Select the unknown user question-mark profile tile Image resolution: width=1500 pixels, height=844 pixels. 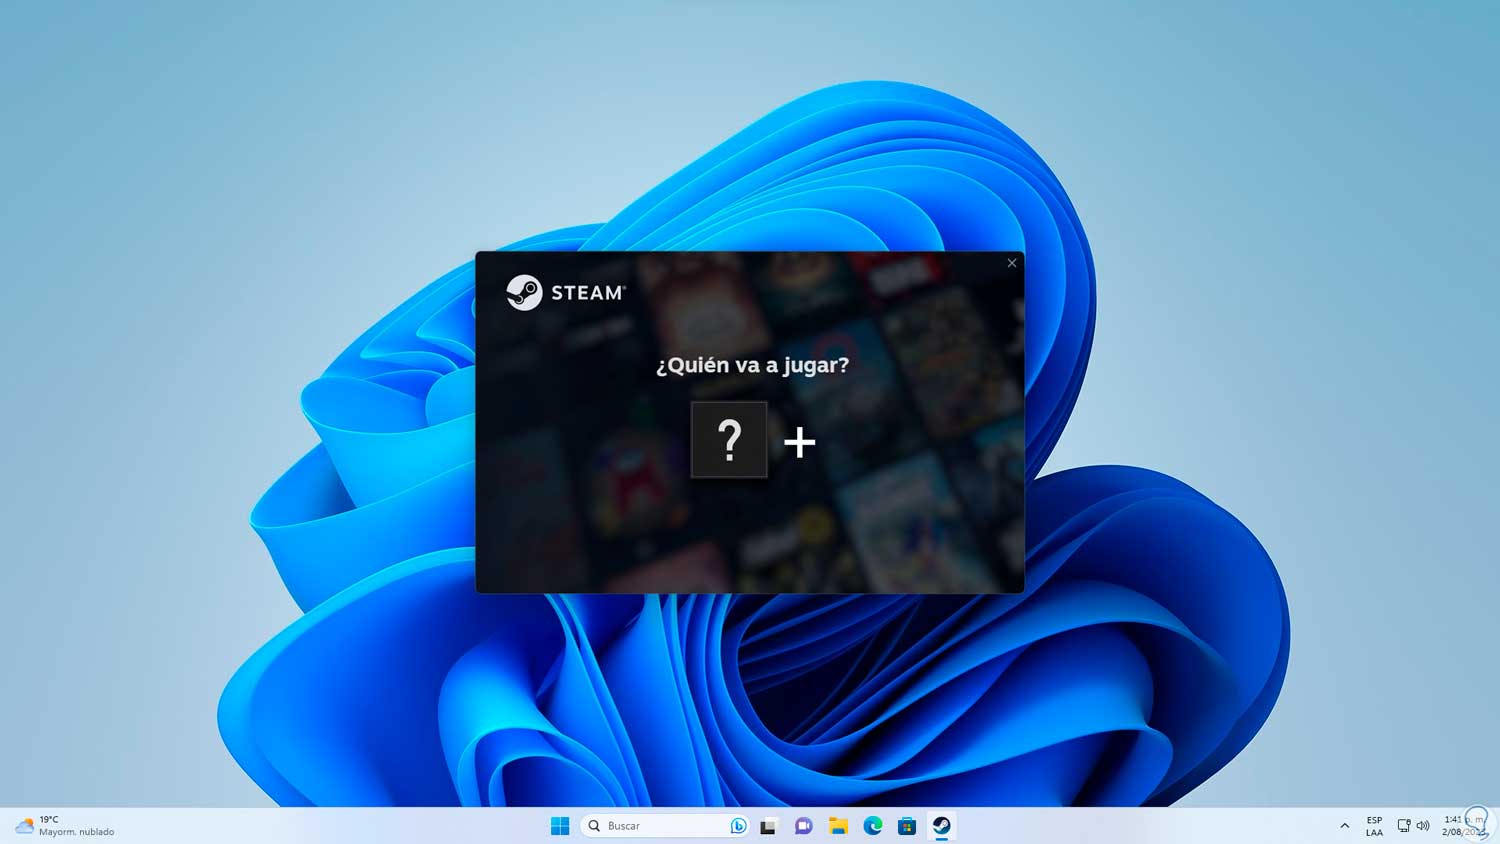[x=729, y=440]
